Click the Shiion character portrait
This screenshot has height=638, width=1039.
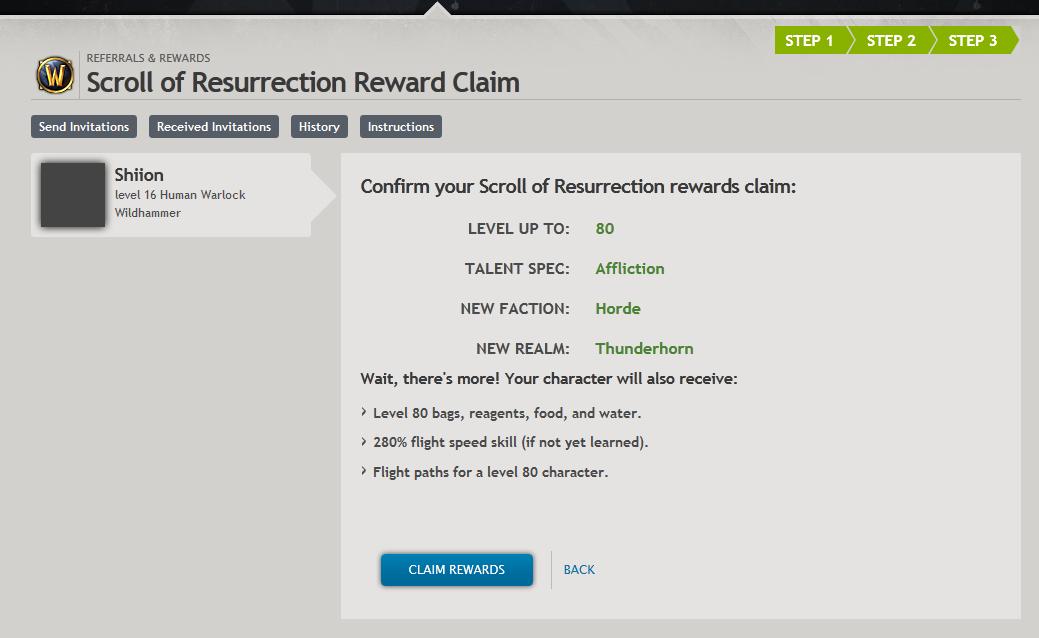(x=72, y=195)
